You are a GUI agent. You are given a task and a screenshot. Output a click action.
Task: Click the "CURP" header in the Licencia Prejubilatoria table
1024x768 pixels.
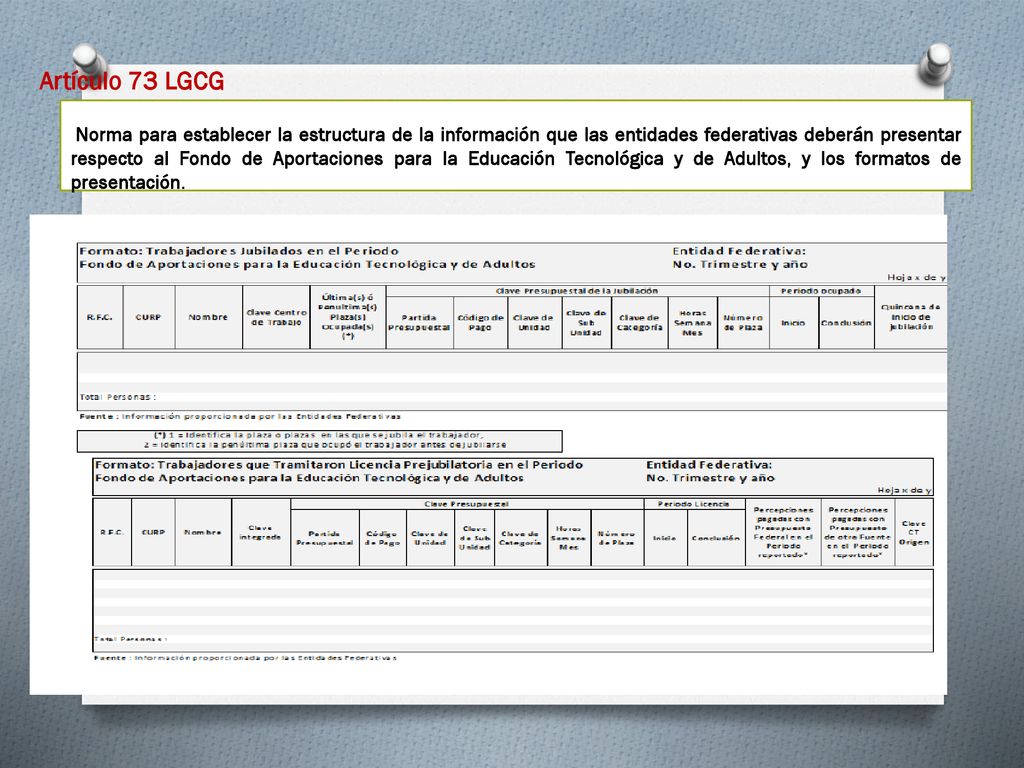click(x=153, y=532)
